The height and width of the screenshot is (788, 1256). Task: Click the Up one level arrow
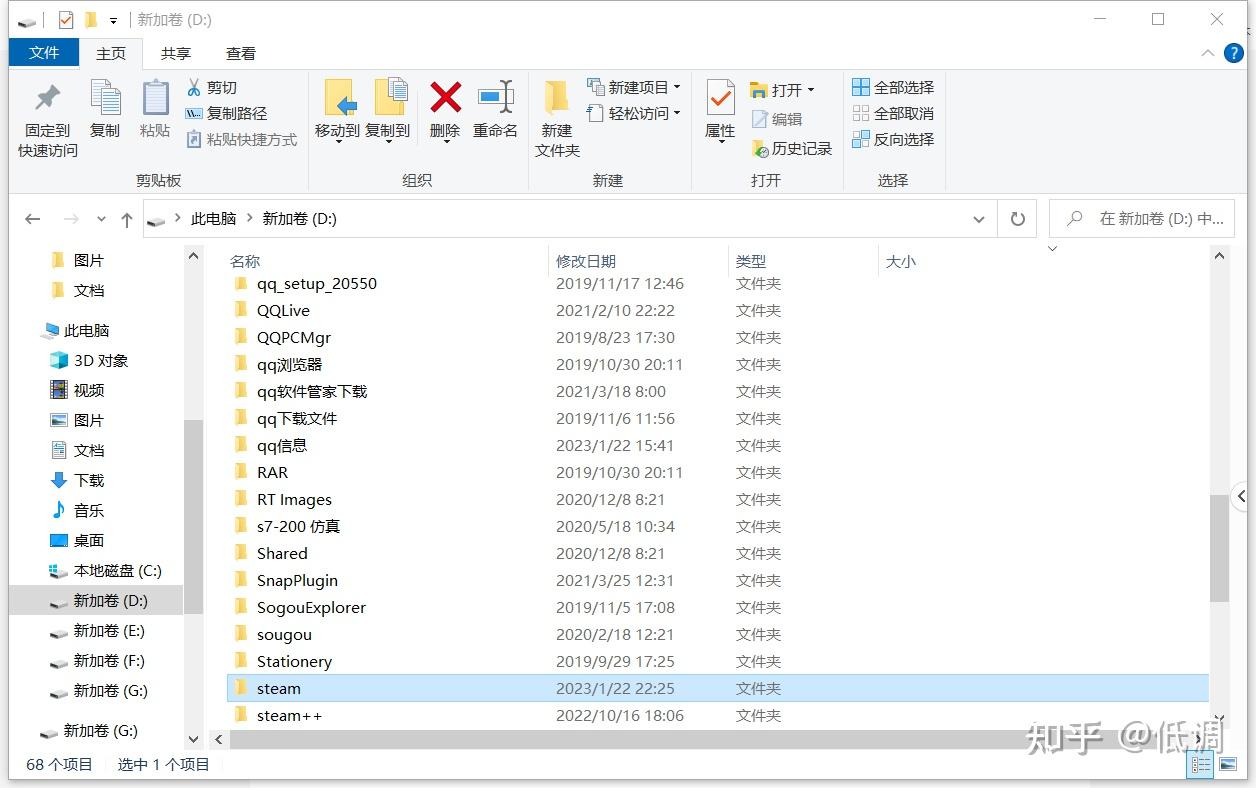(x=126, y=219)
